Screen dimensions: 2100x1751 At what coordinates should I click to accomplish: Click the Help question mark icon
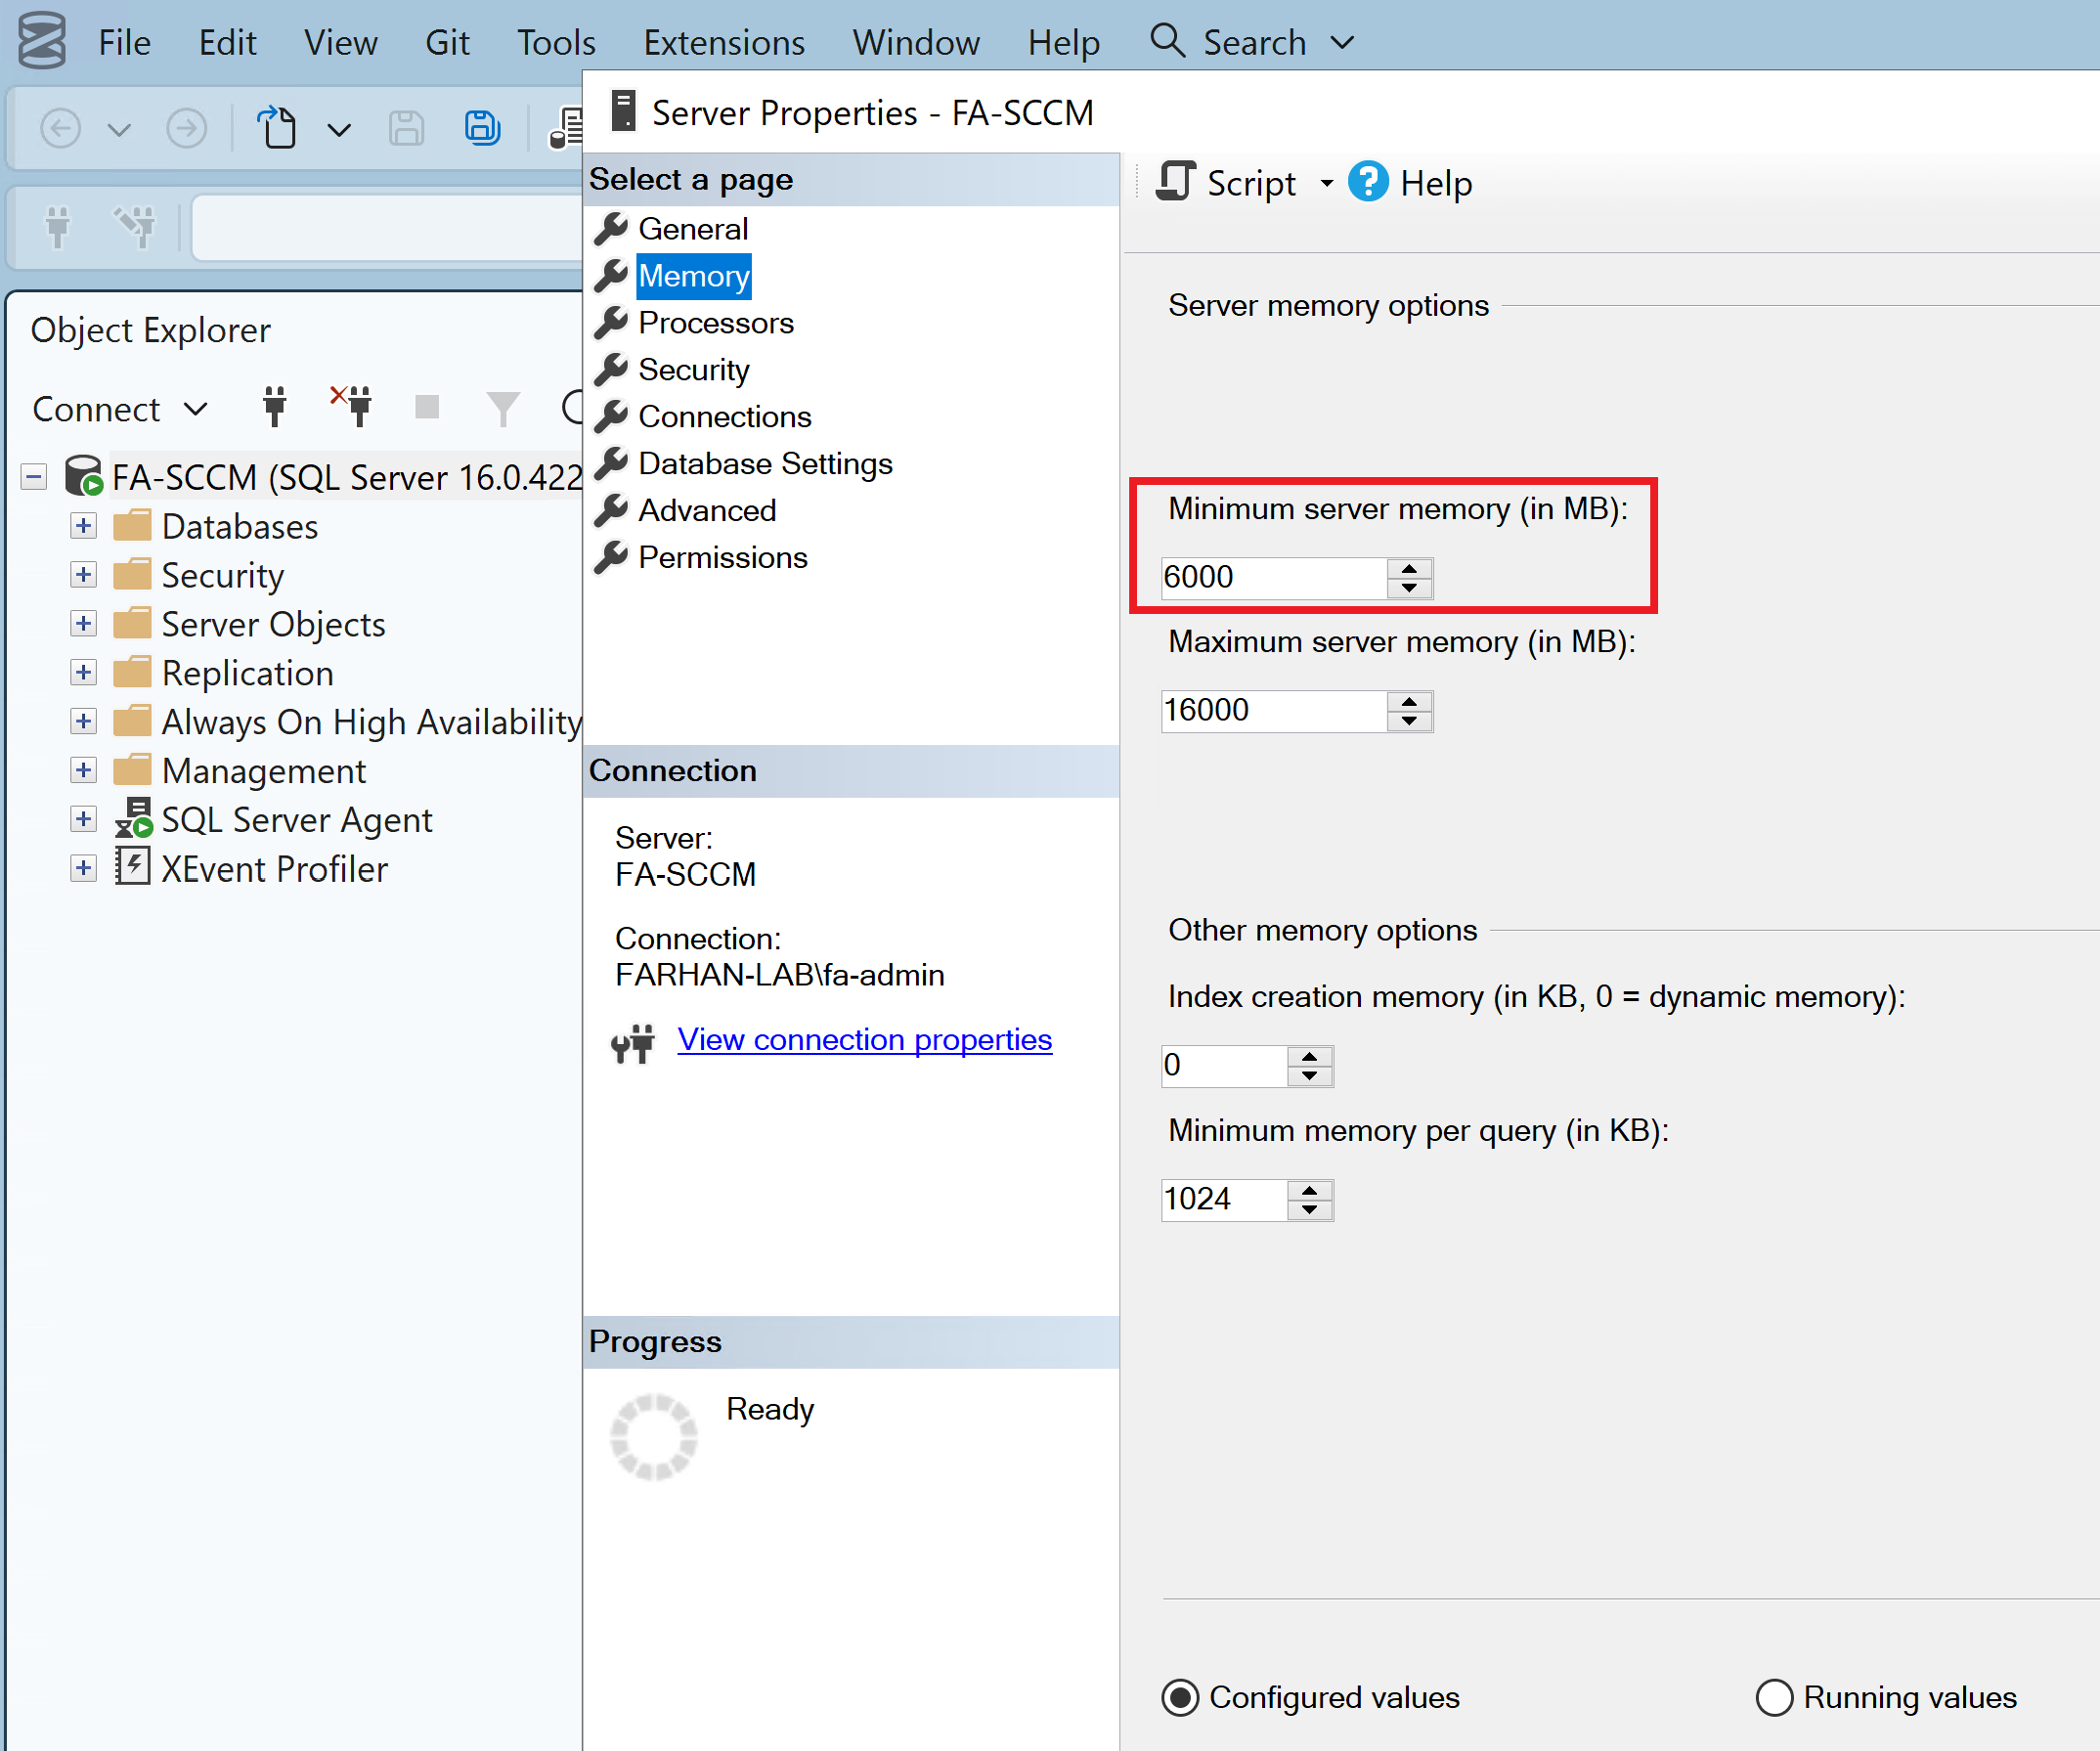click(x=1367, y=183)
